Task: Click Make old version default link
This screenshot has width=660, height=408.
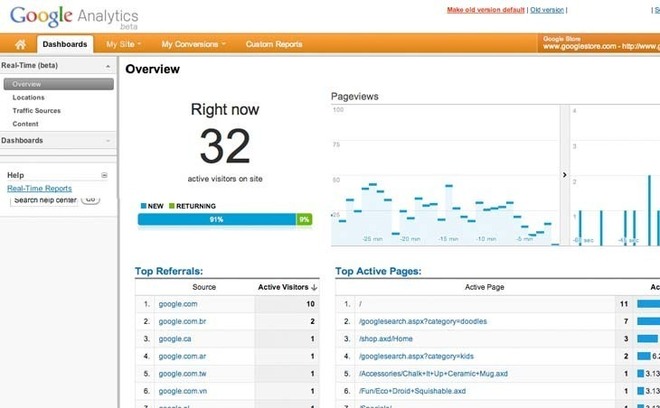Action: [x=485, y=10]
